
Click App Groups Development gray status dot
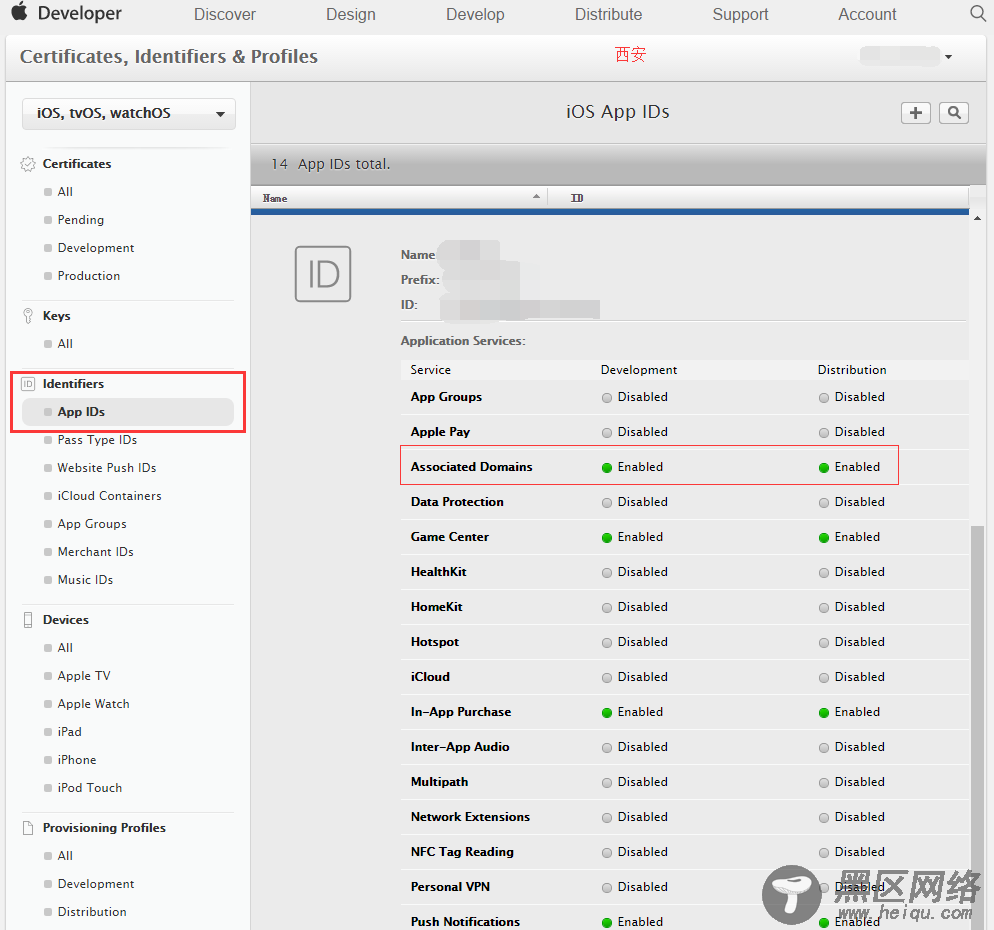click(607, 397)
